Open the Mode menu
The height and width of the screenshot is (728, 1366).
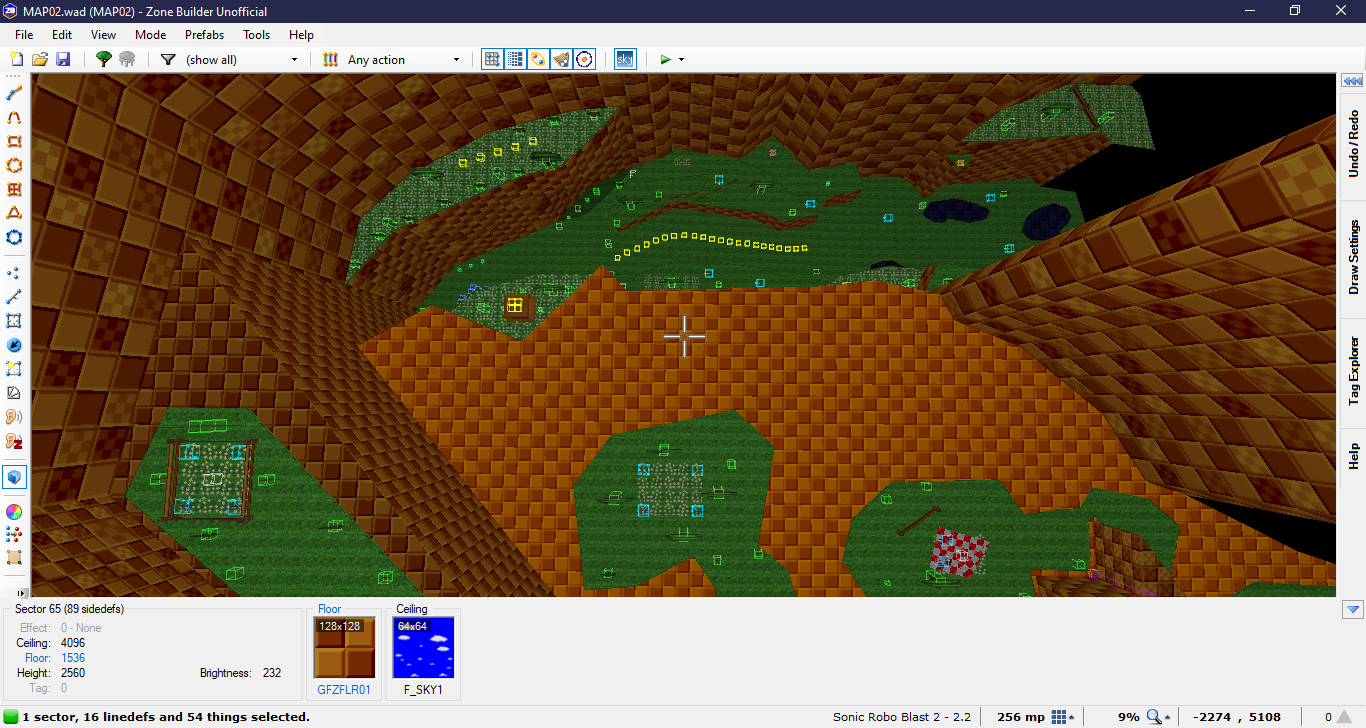tap(151, 34)
